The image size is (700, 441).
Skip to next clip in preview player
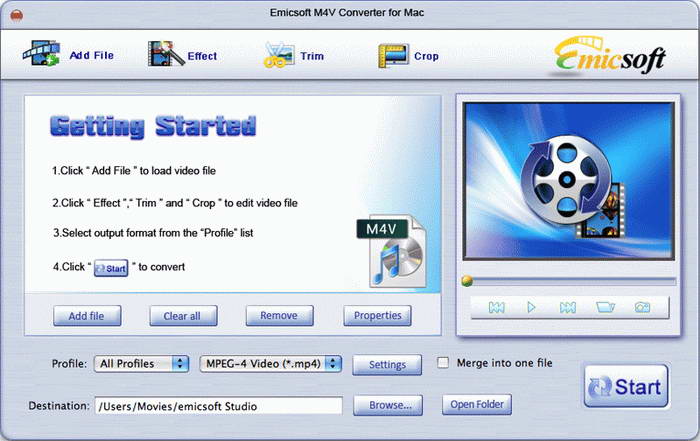567,307
